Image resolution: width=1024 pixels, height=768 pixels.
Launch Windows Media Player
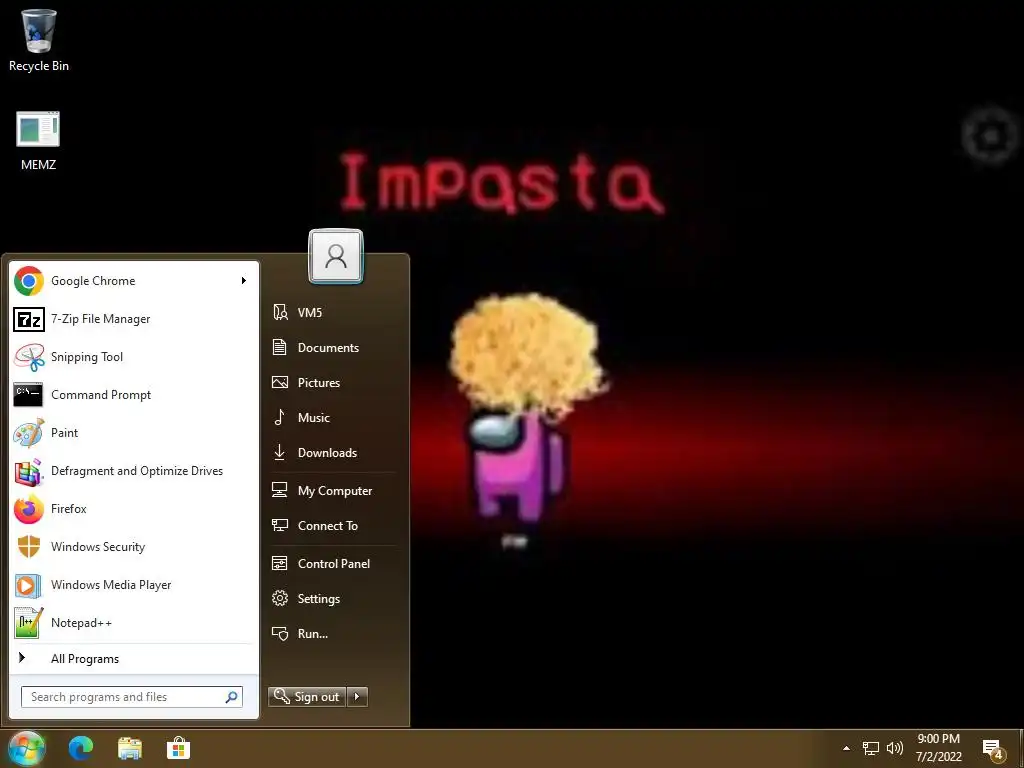[x=134, y=584]
